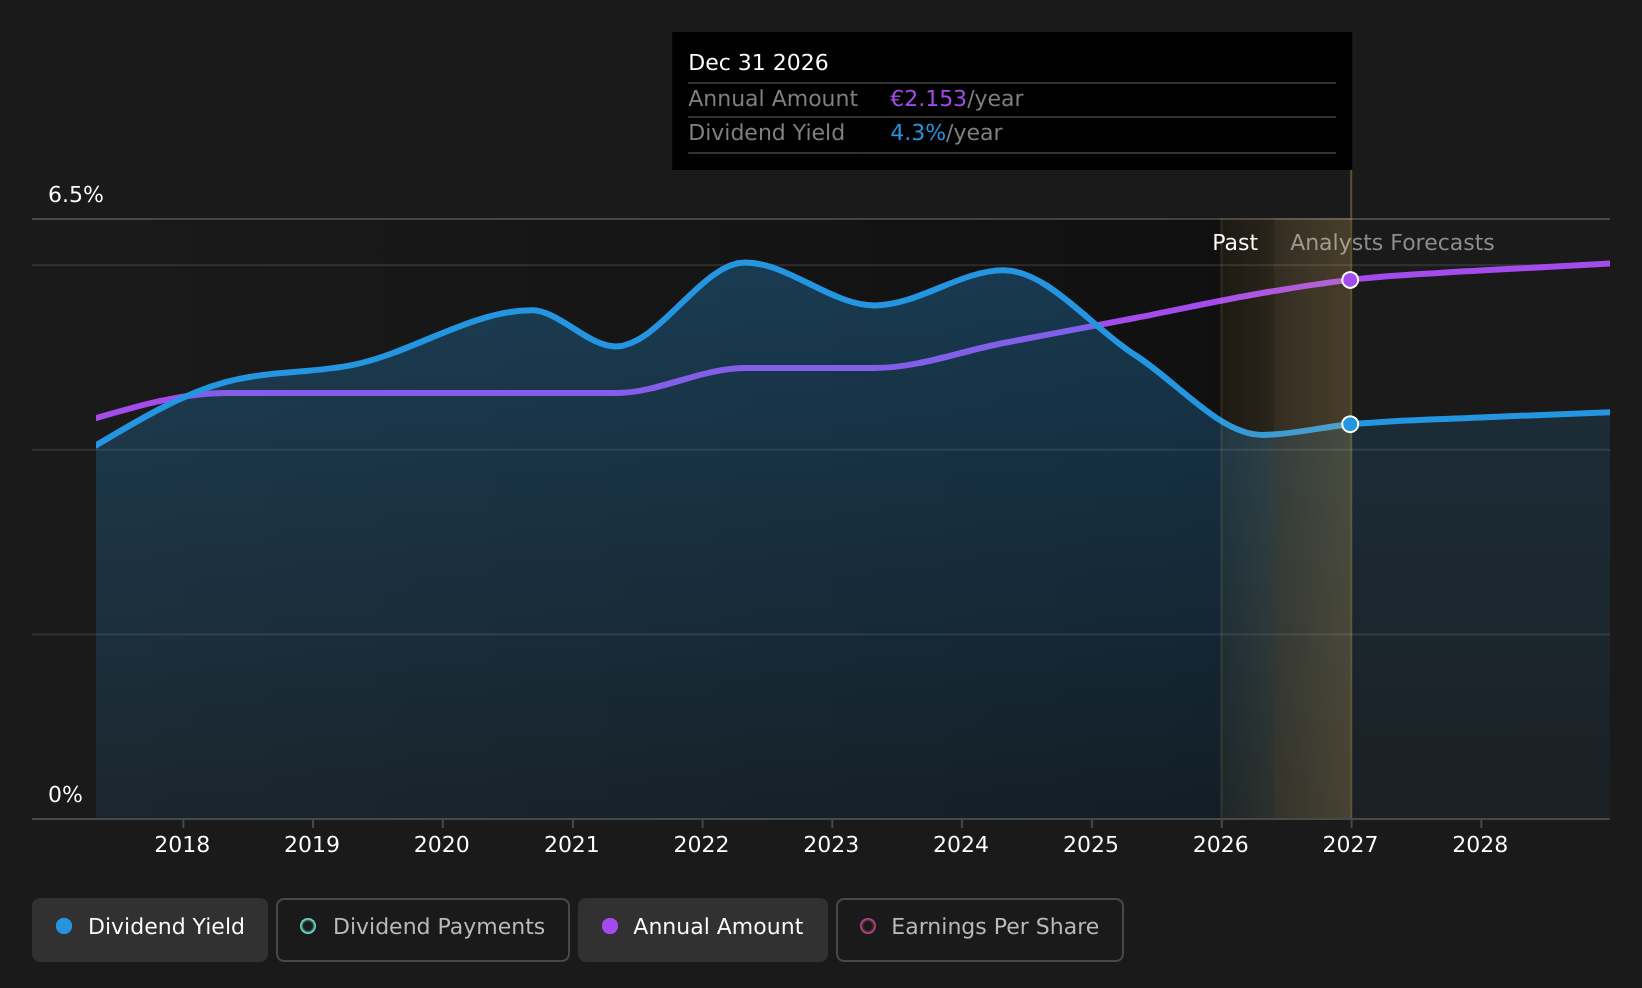Screen dimensions: 1642x988
Task: Click the 0% y-axis label
Action: 66,795
